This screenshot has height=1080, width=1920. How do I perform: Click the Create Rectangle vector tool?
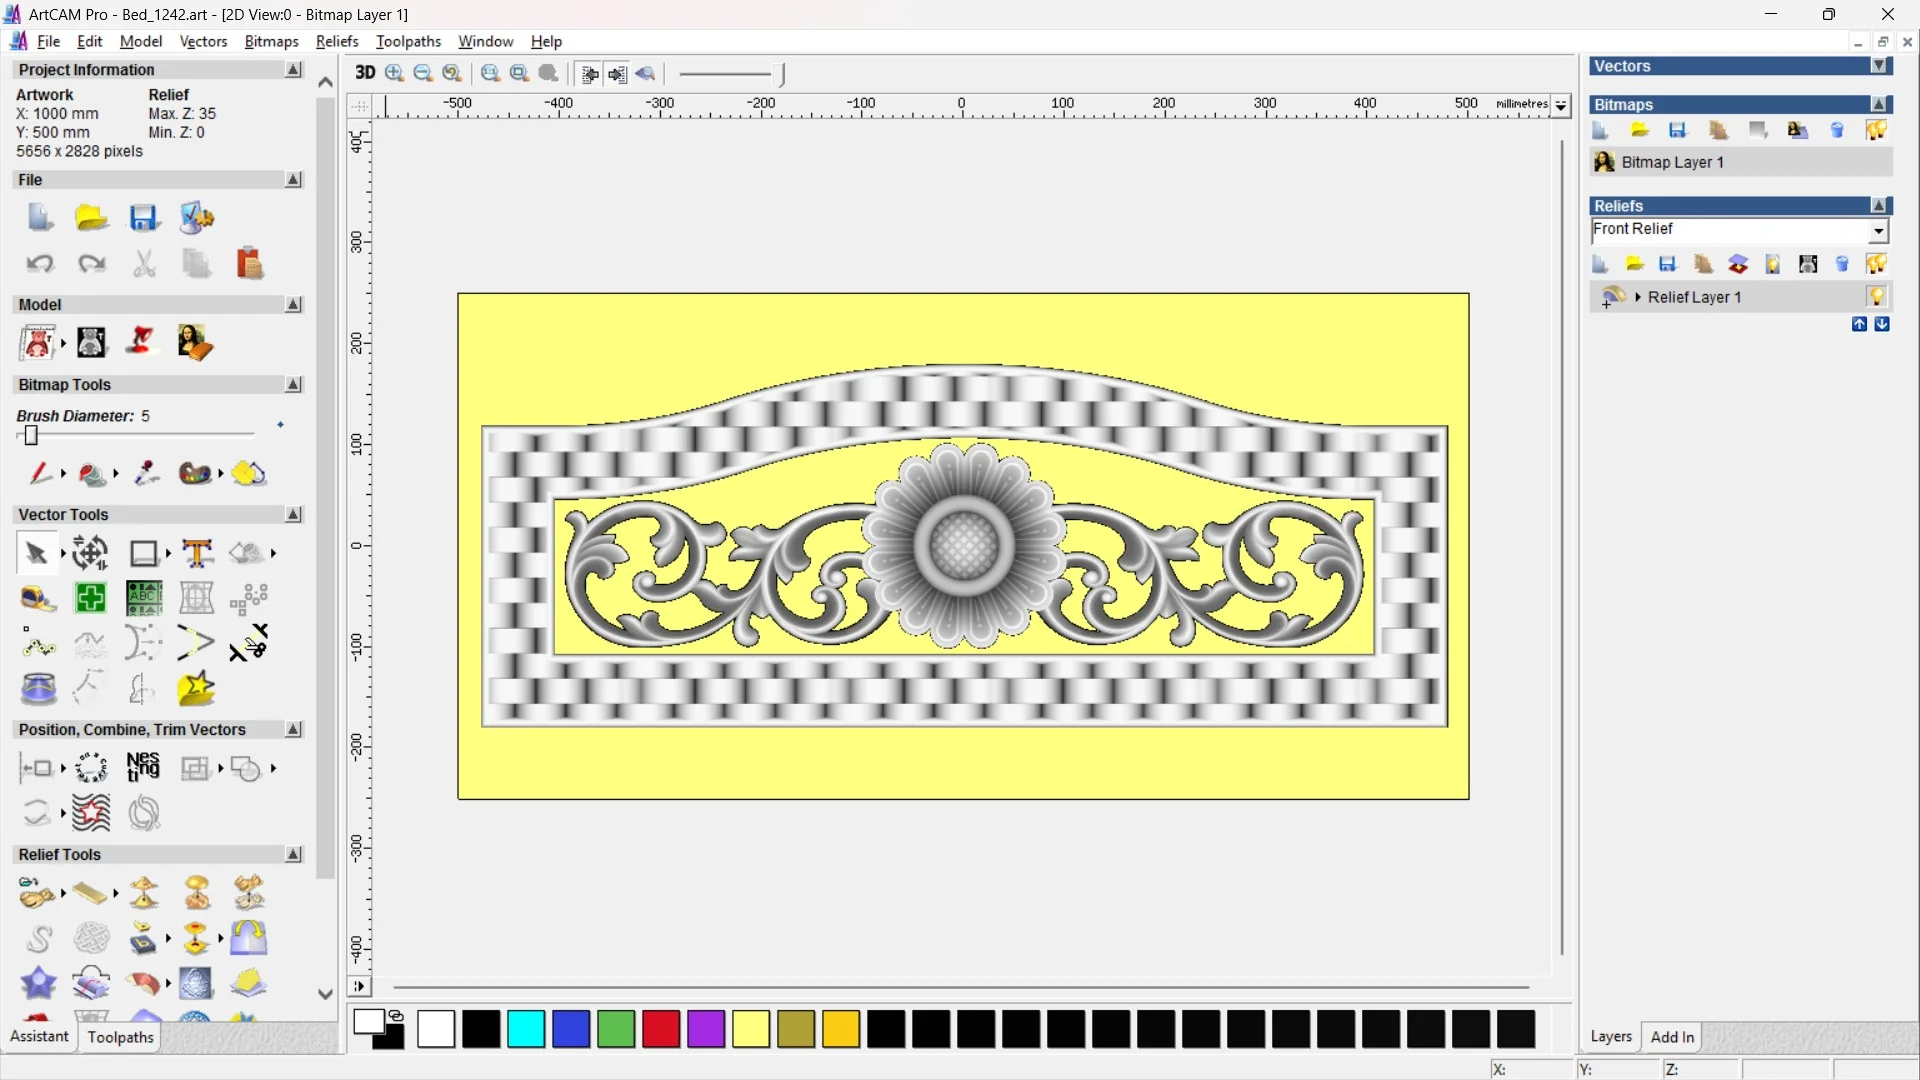[x=144, y=553]
